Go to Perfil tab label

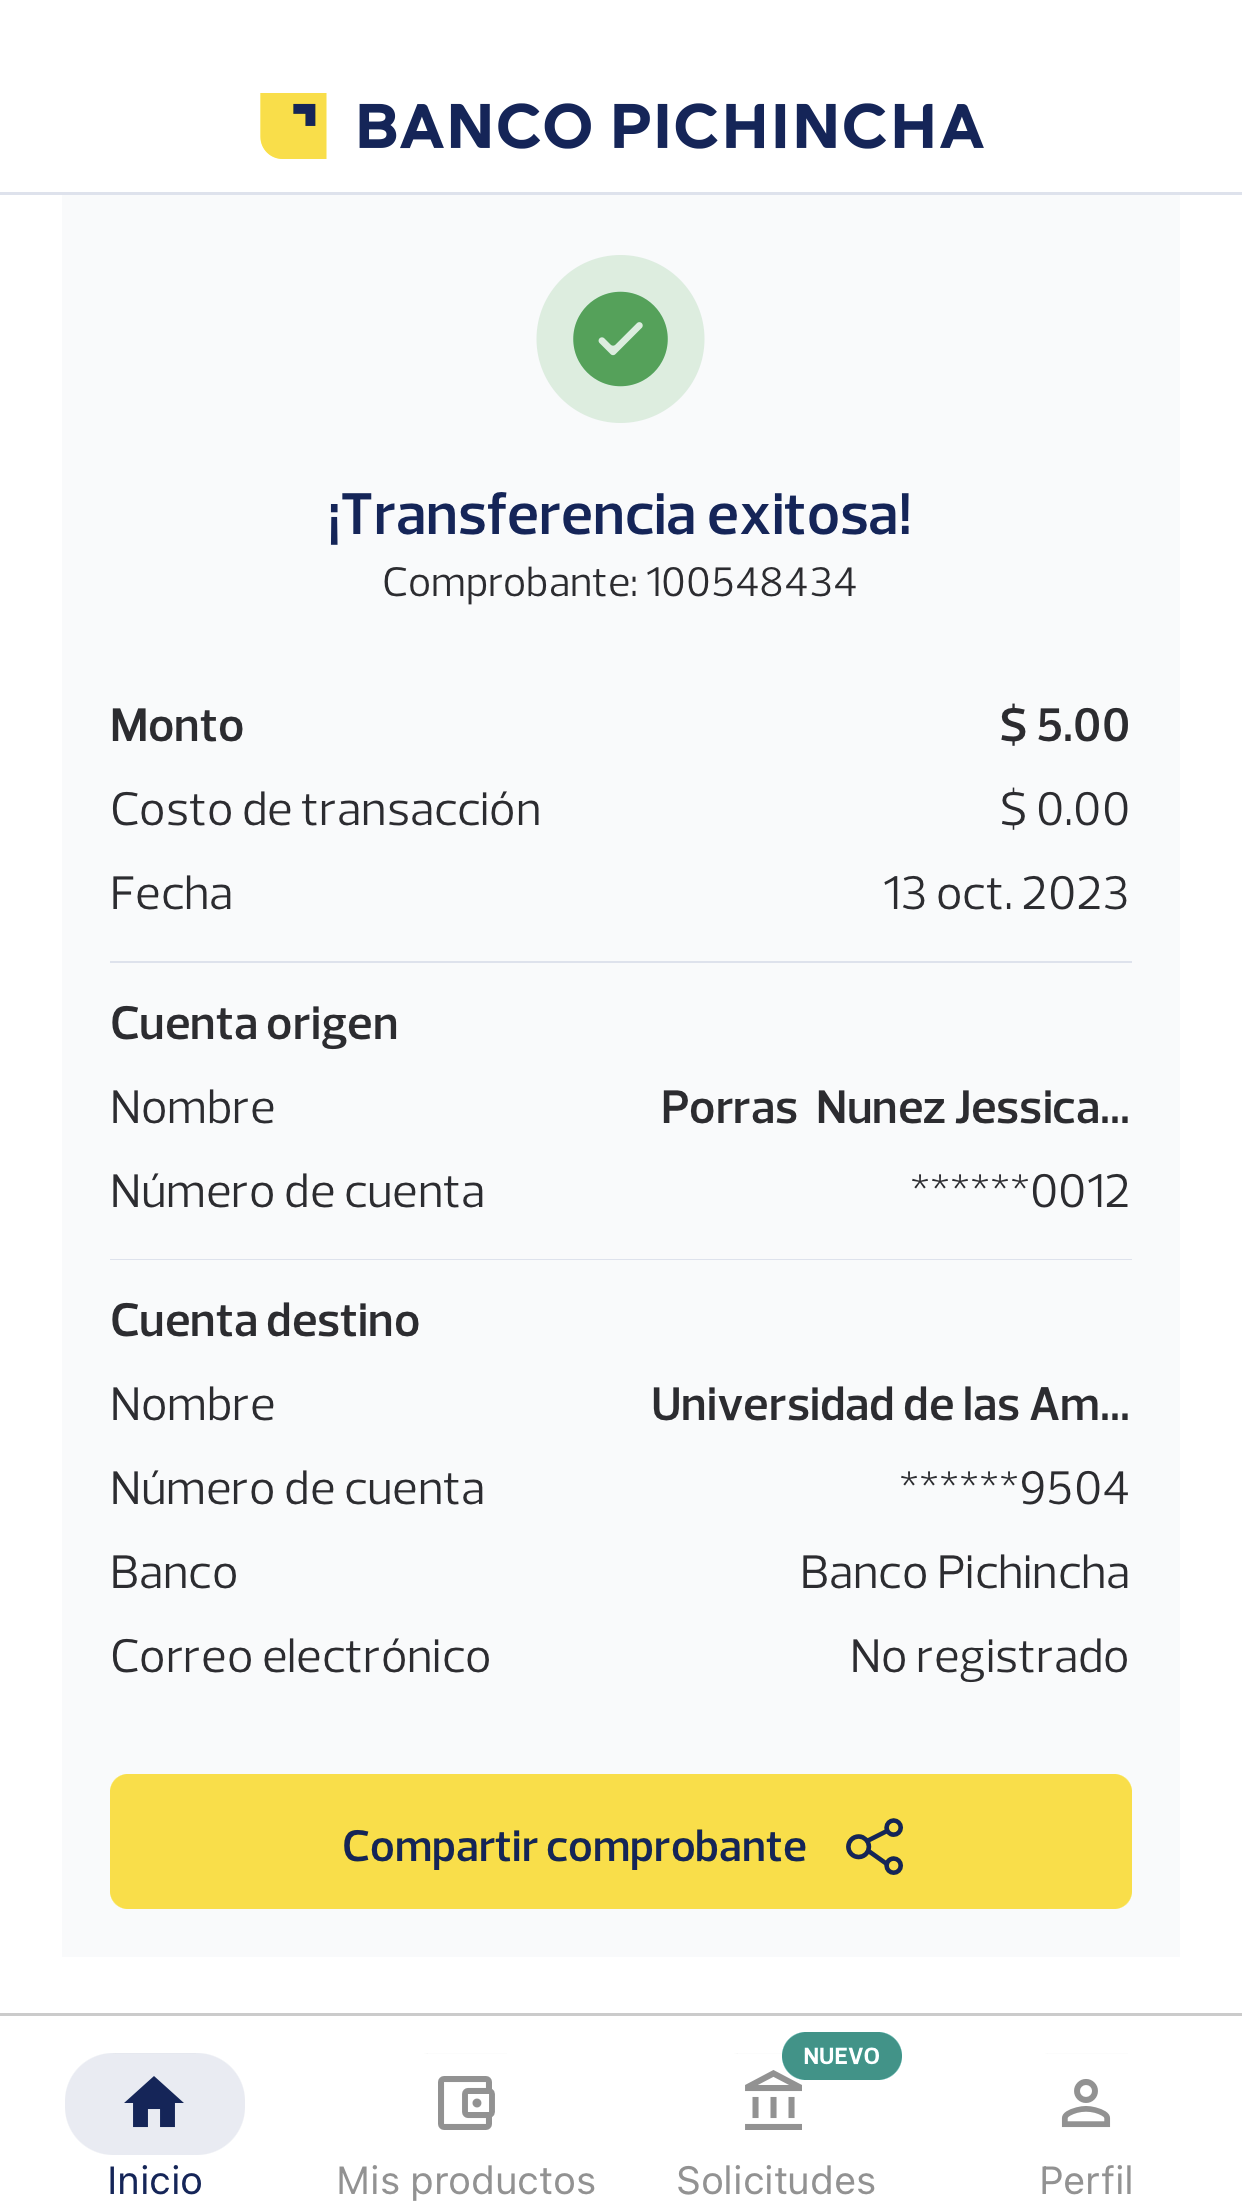1085,2180
